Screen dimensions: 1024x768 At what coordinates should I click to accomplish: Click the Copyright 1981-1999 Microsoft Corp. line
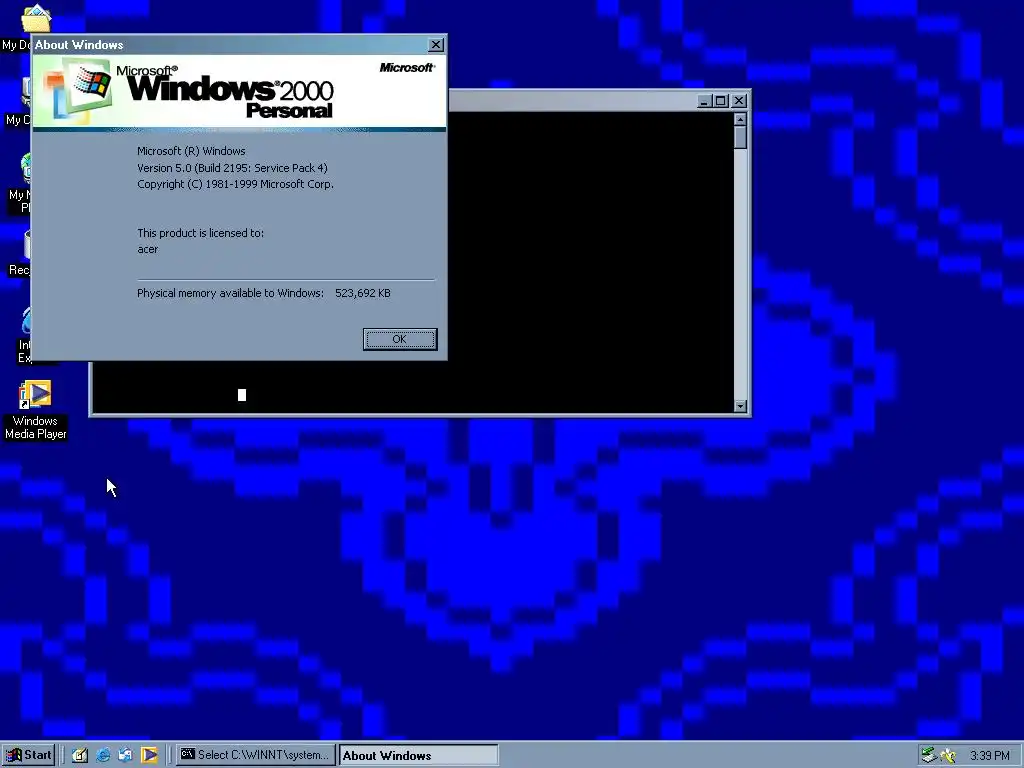click(x=235, y=184)
